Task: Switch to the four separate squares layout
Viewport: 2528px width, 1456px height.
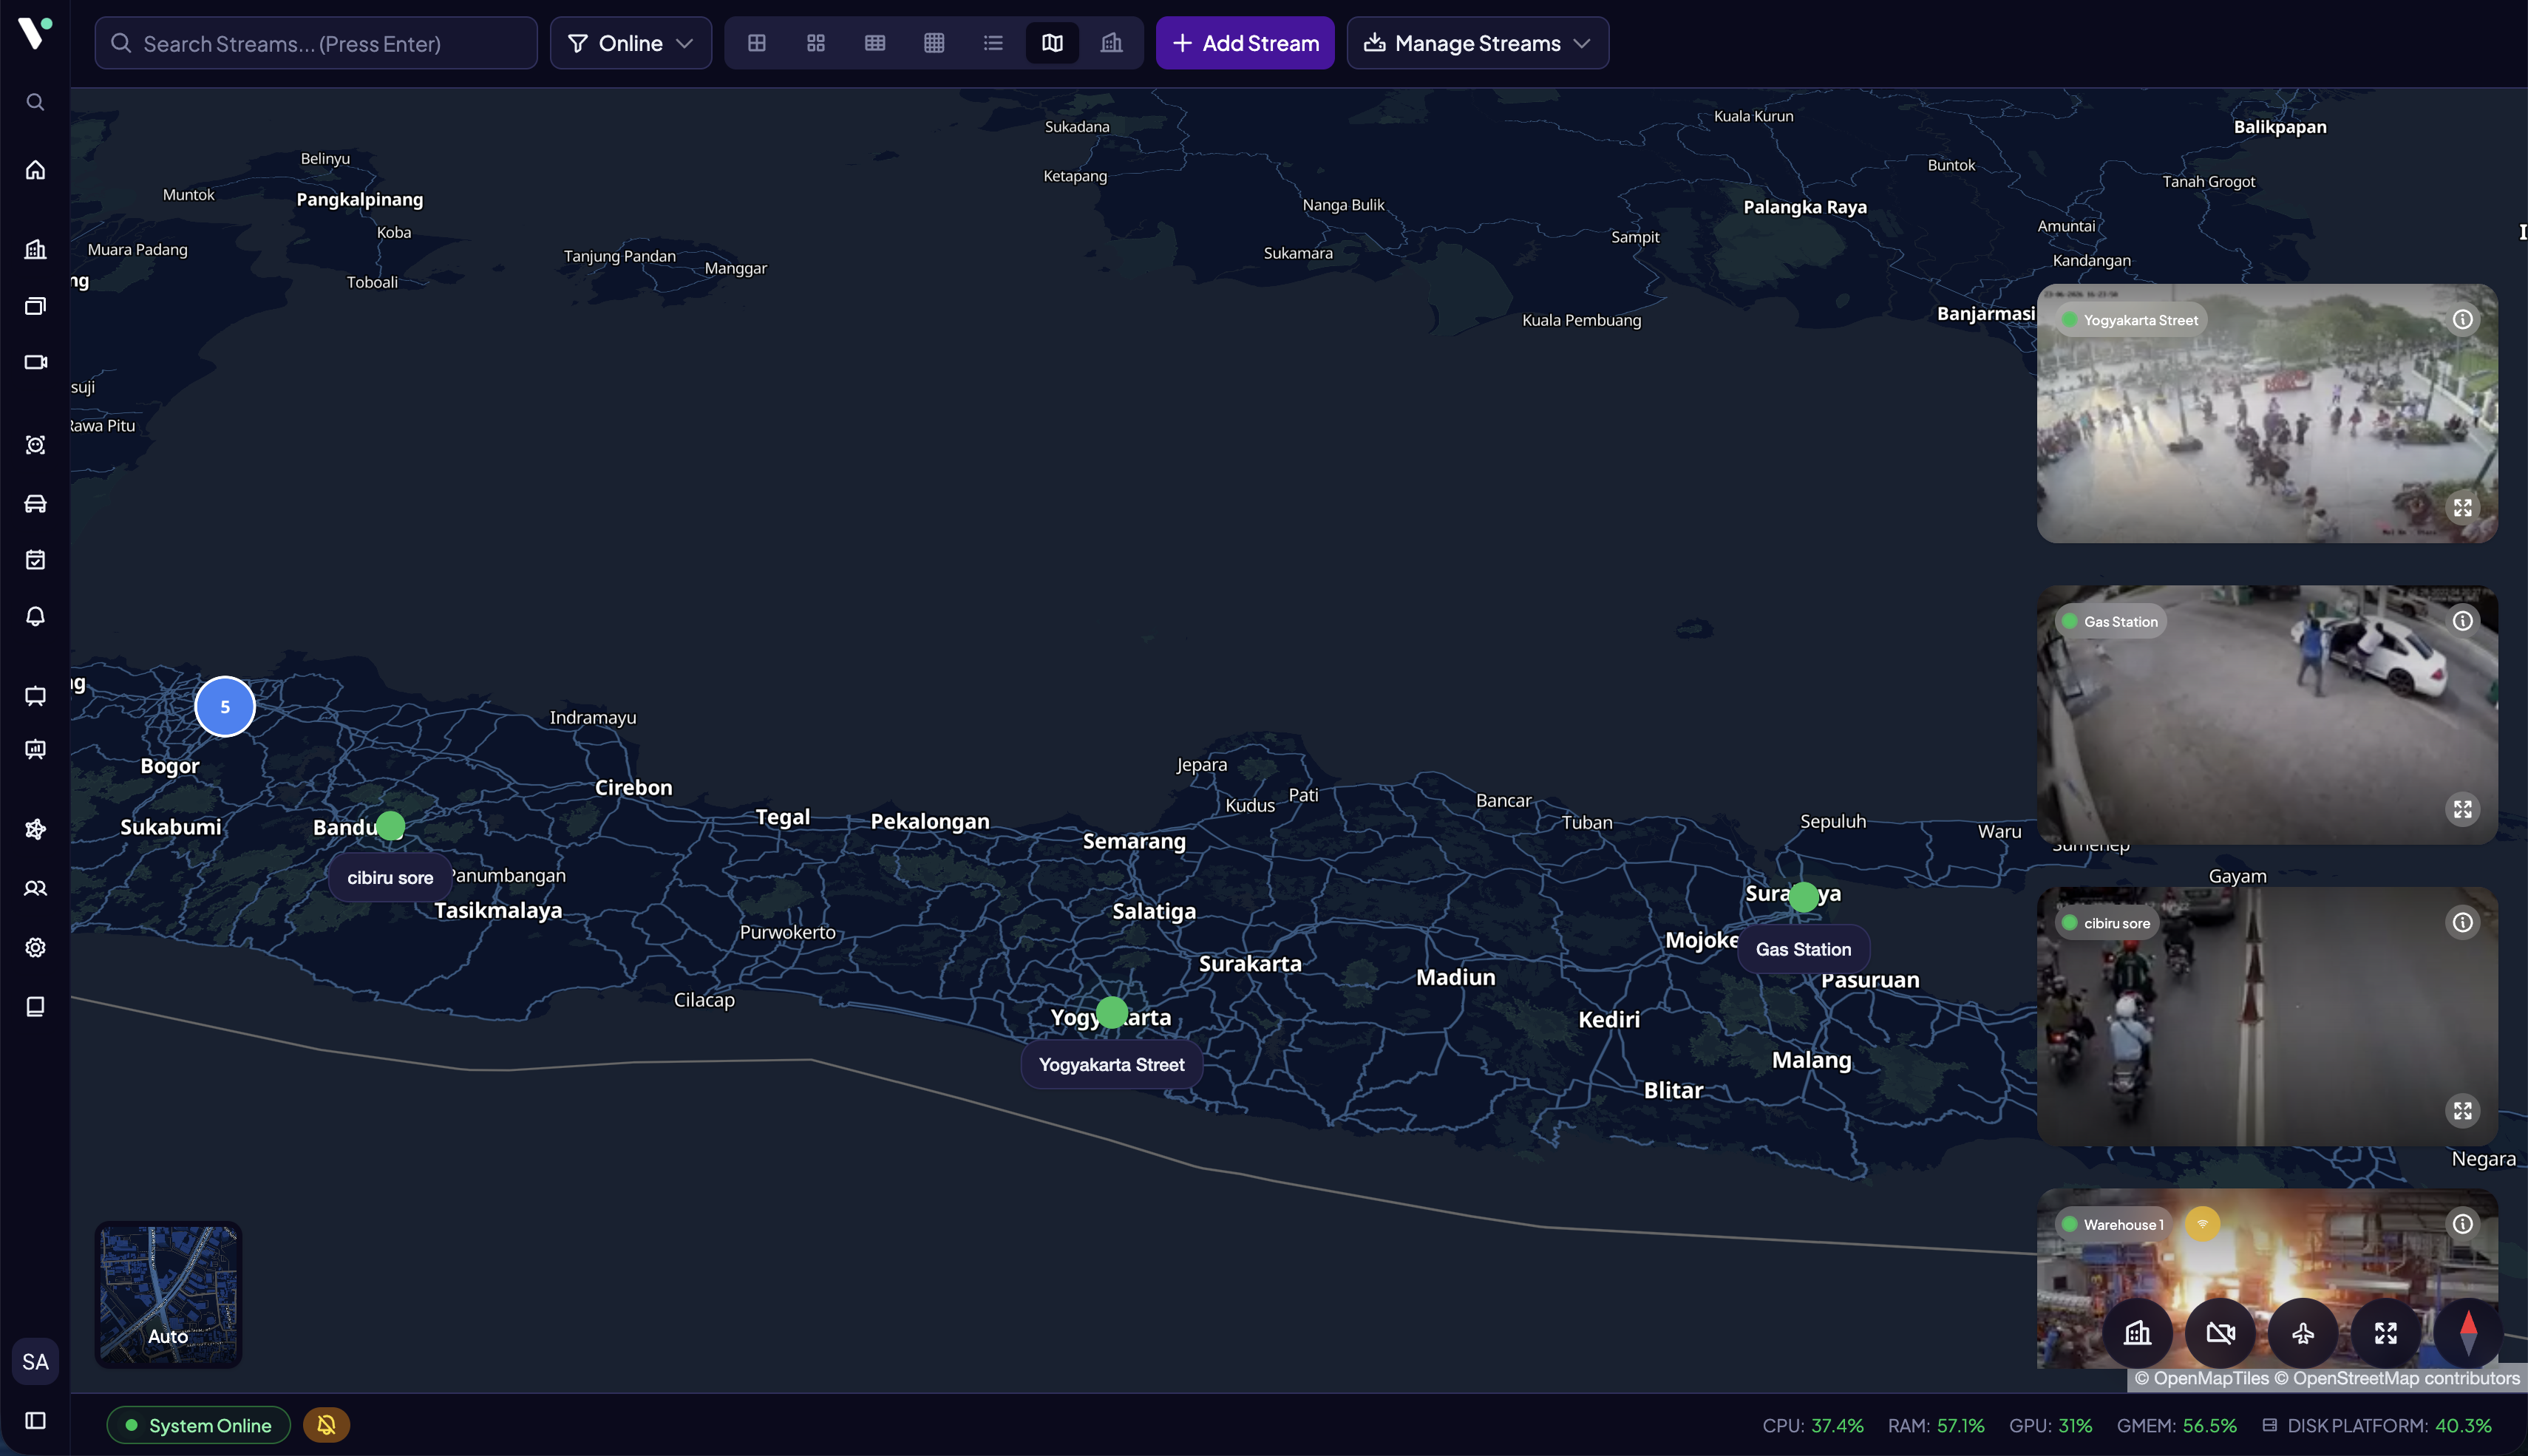Action: [816, 43]
